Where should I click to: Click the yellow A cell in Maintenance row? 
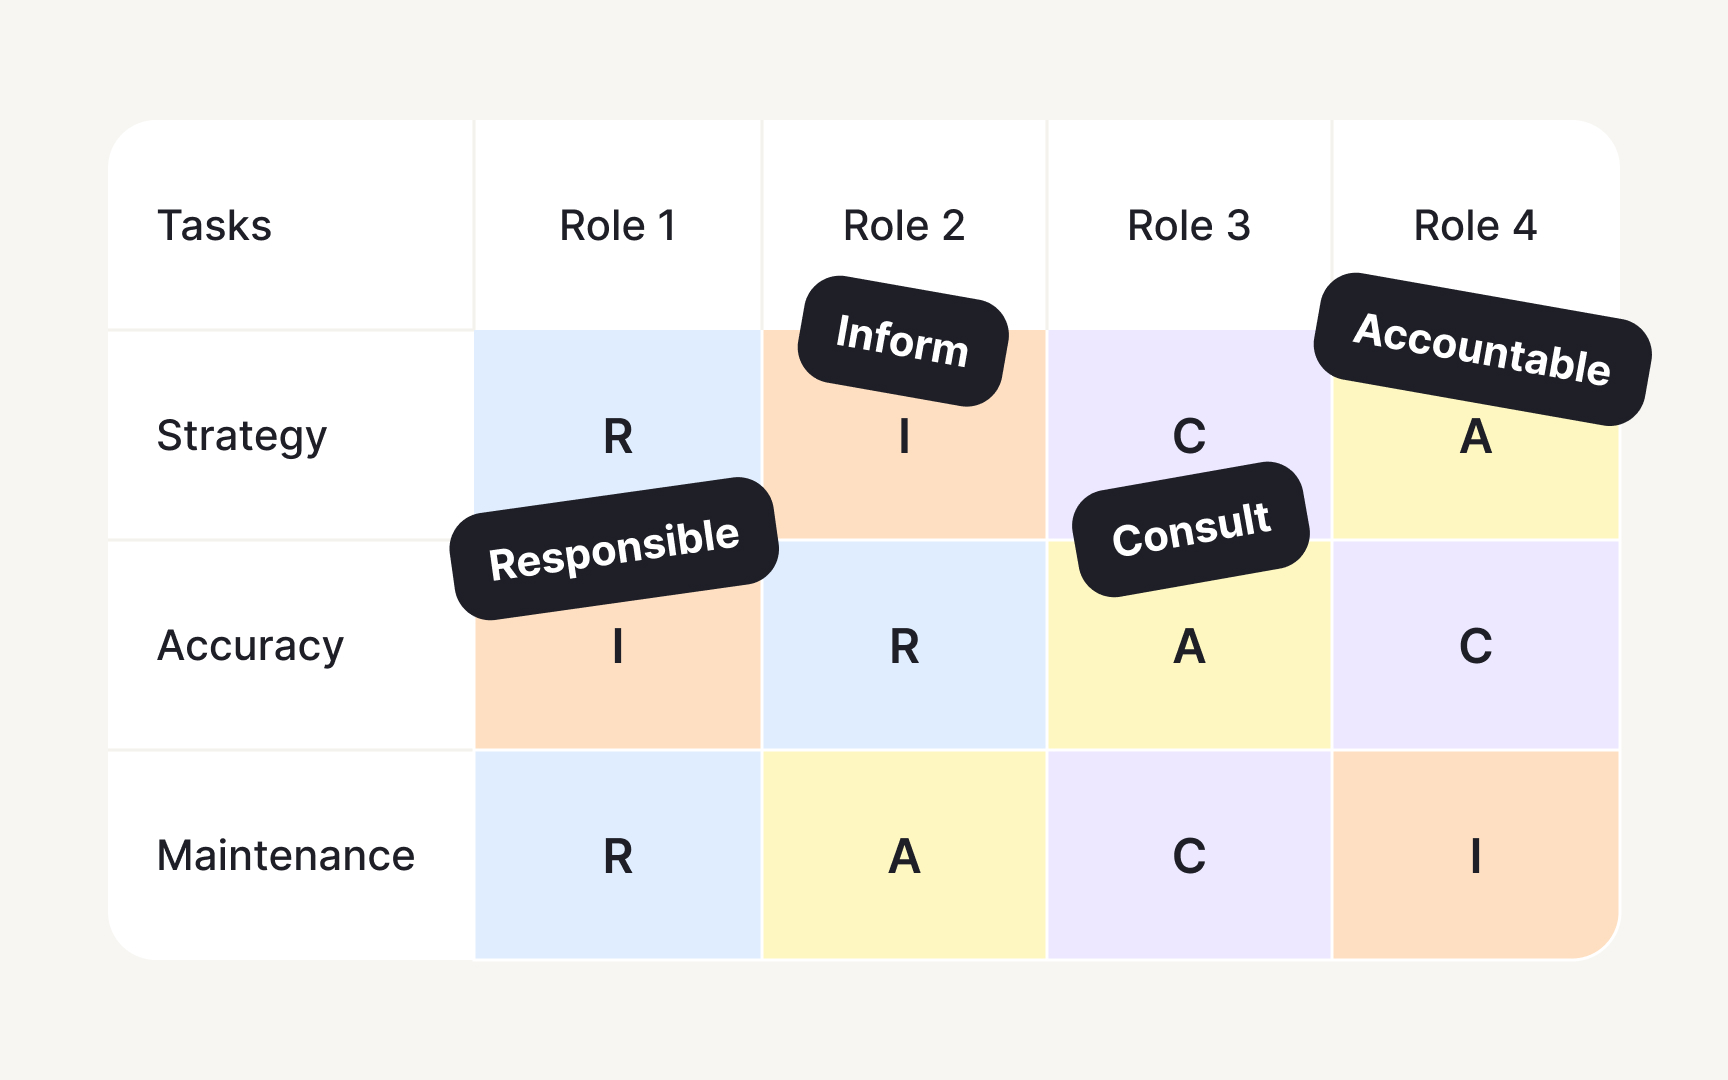pyautogui.click(x=904, y=856)
